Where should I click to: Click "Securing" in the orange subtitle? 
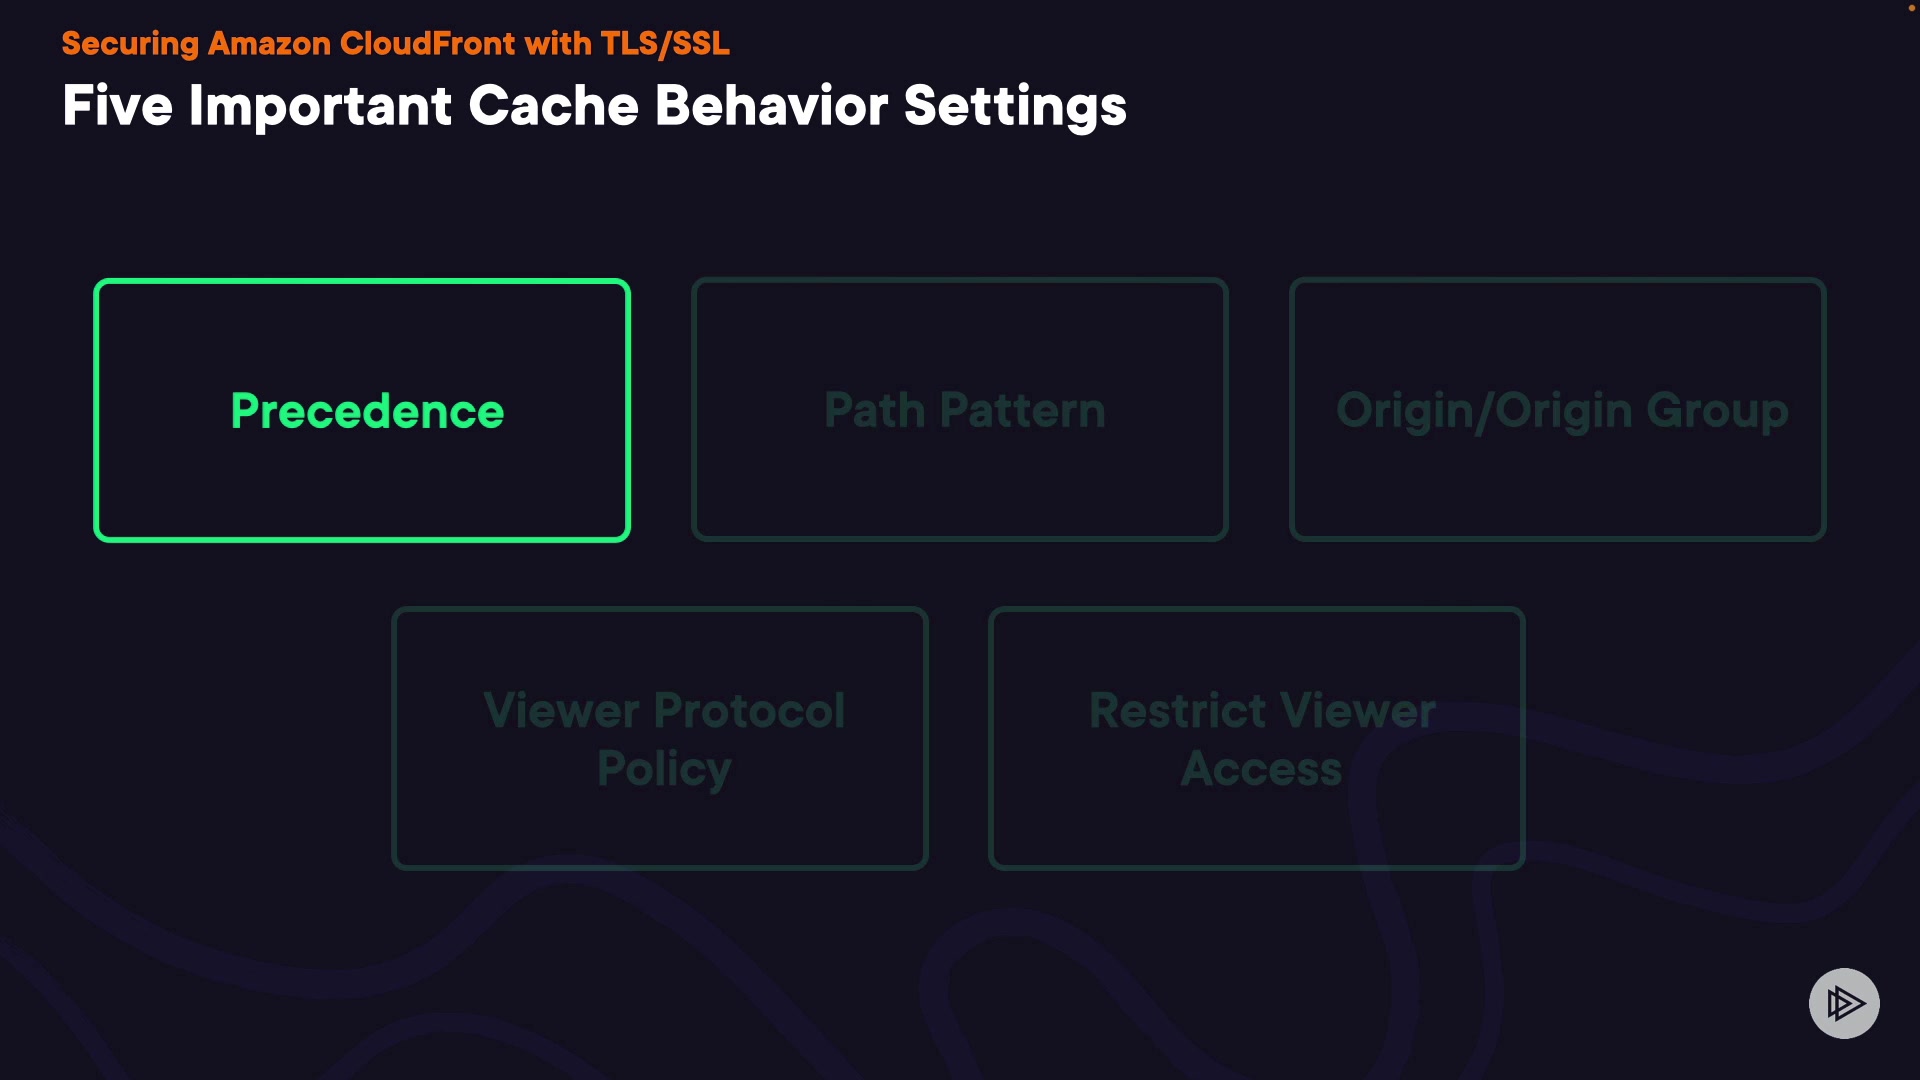130,44
